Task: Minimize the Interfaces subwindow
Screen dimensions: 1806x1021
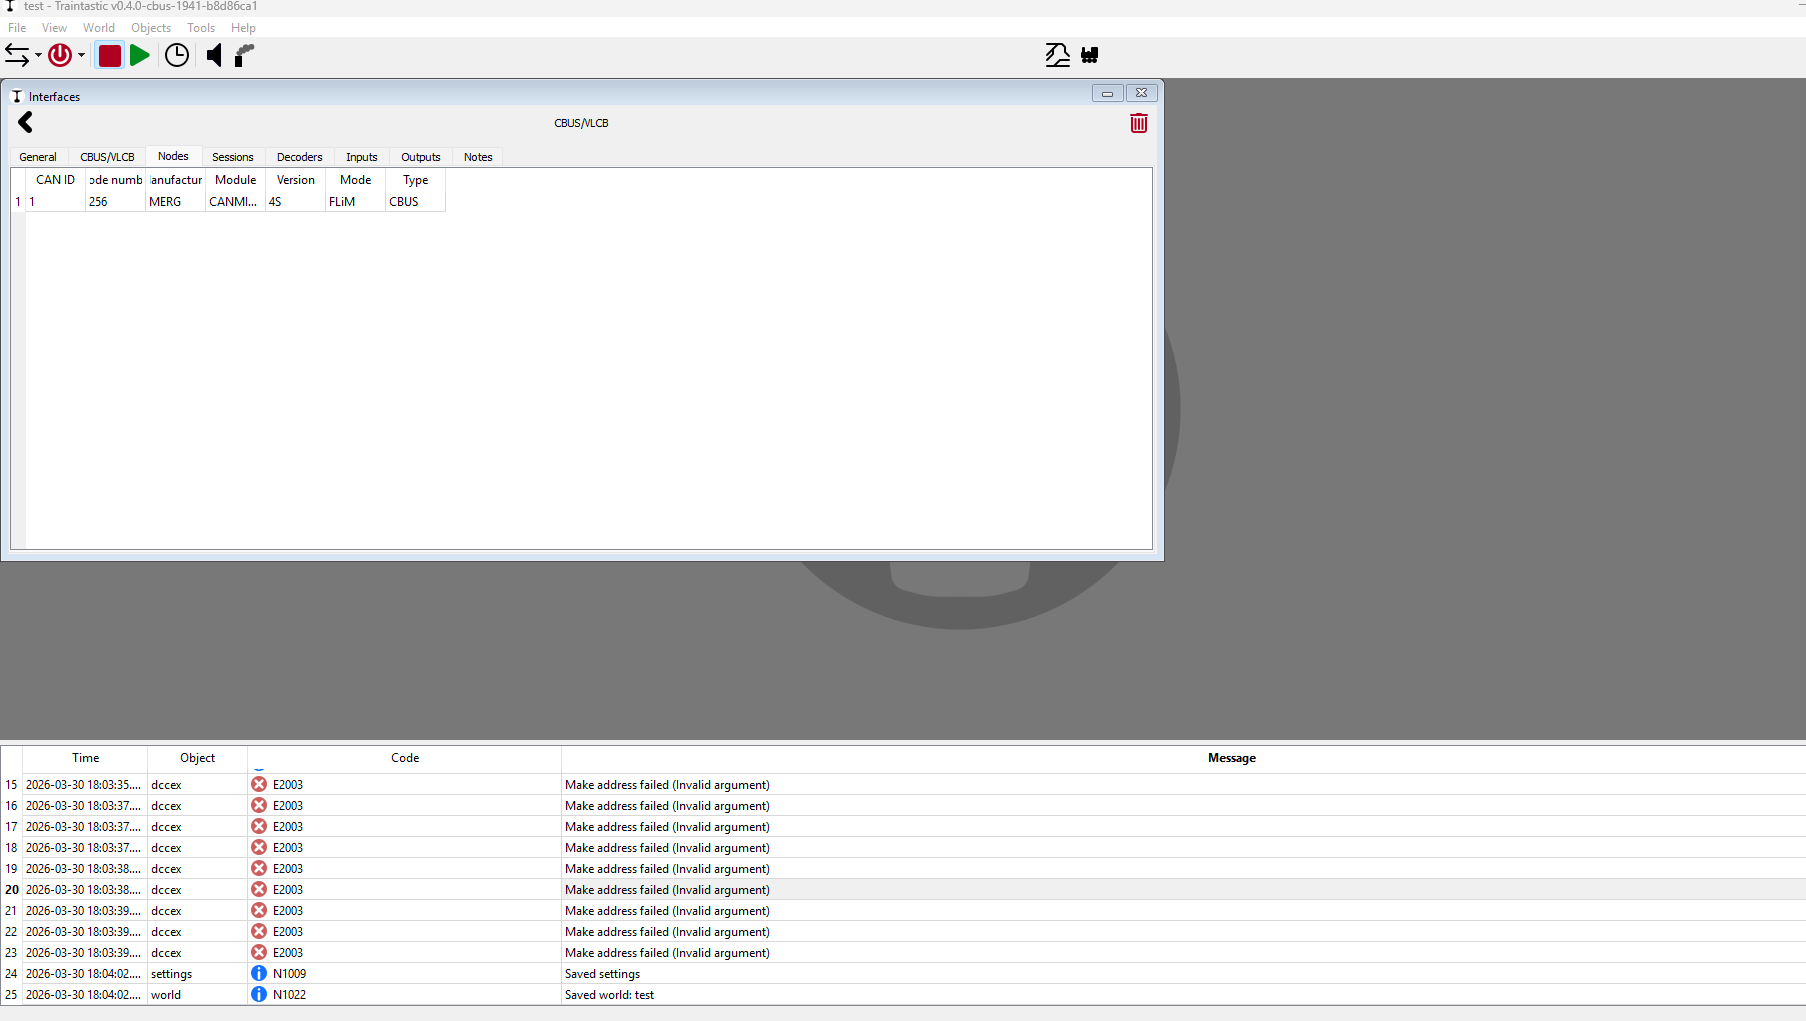Action: tap(1107, 93)
